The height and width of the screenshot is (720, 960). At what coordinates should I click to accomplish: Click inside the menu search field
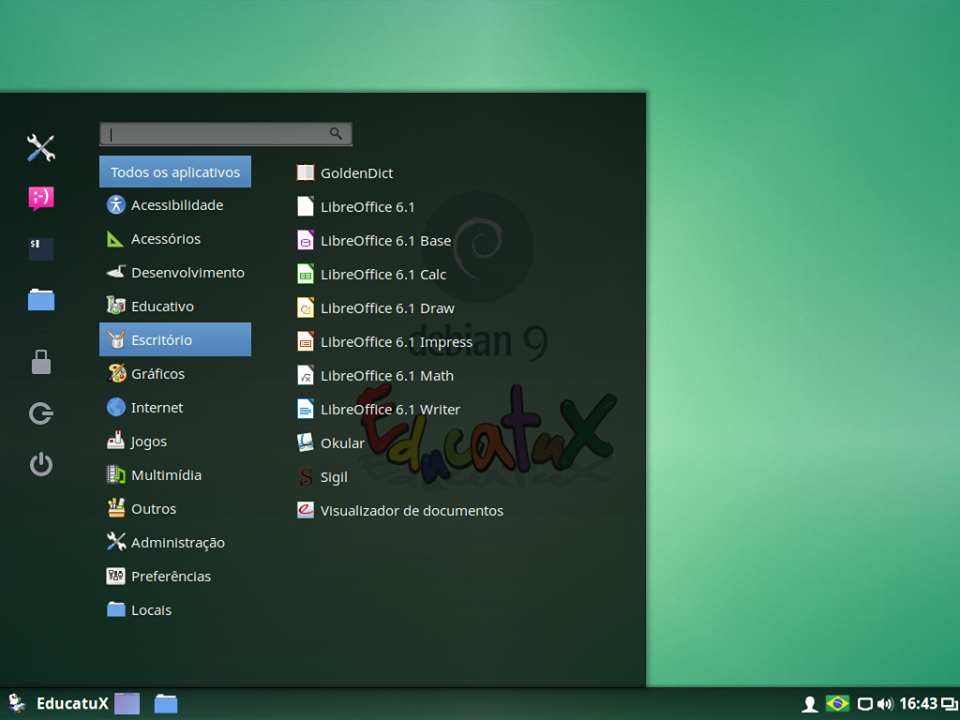click(x=225, y=134)
